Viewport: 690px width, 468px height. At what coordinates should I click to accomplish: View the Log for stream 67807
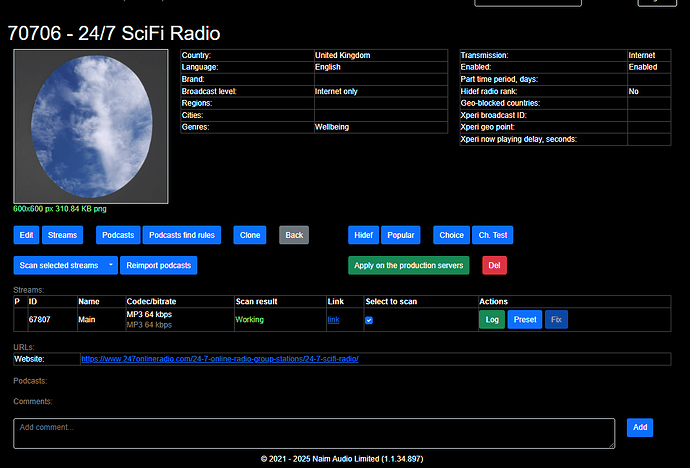492,320
